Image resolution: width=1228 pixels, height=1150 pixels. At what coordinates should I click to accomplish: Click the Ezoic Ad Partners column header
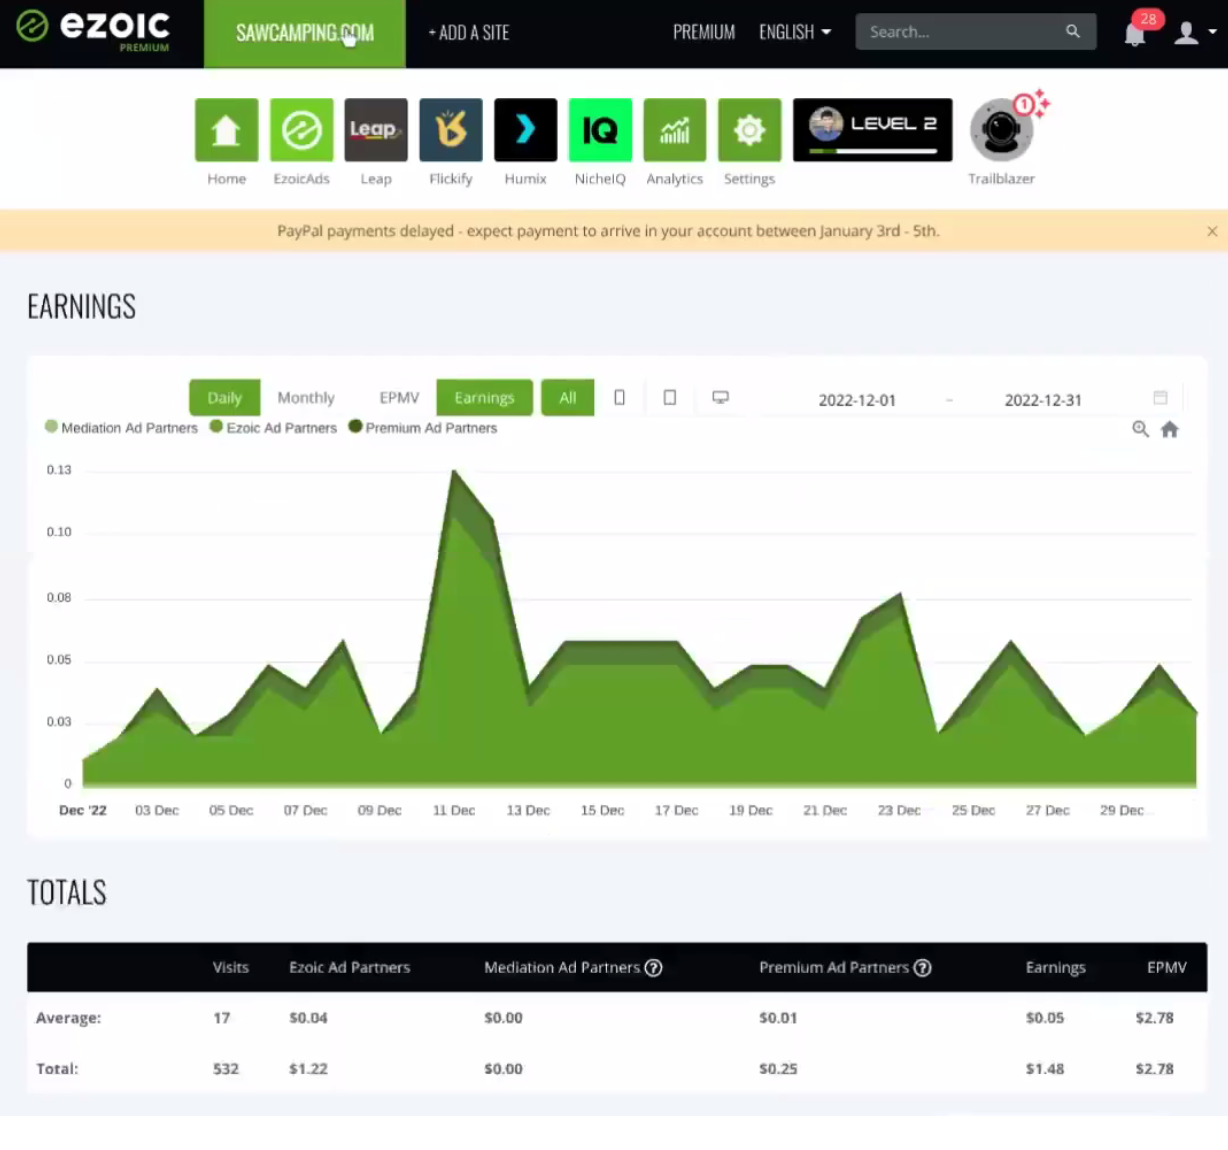(x=349, y=967)
